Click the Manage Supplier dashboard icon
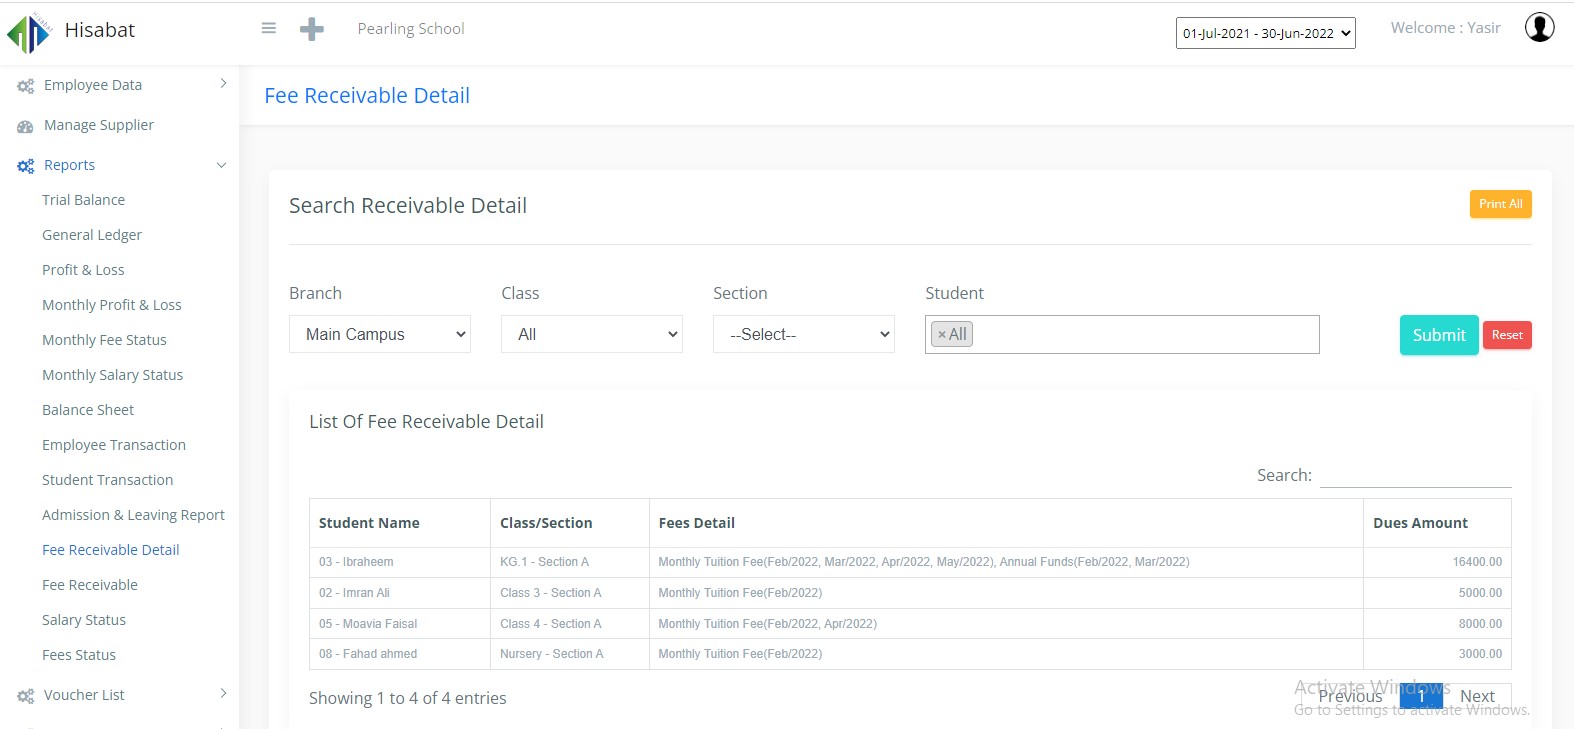Viewport: 1574px width, 729px height. tap(25, 126)
